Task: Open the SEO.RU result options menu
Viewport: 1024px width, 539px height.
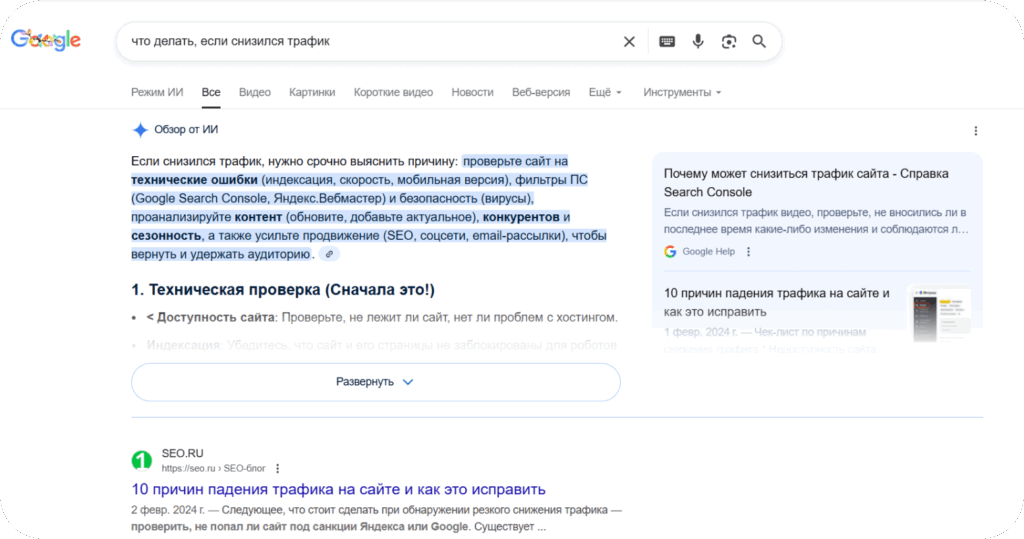Action: pyautogui.click(x=278, y=468)
